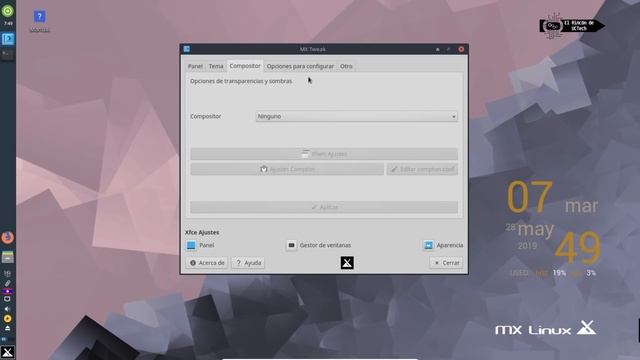The height and width of the screenshot is (360, 640).
Task: Click the MX Tweak title bar window icon
Action: click(x=187, y=49)
